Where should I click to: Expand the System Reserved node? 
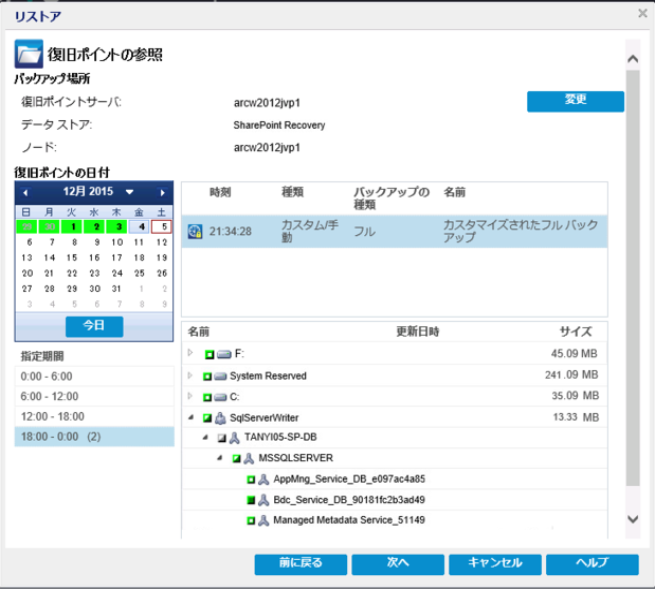[x=190, y=375]
